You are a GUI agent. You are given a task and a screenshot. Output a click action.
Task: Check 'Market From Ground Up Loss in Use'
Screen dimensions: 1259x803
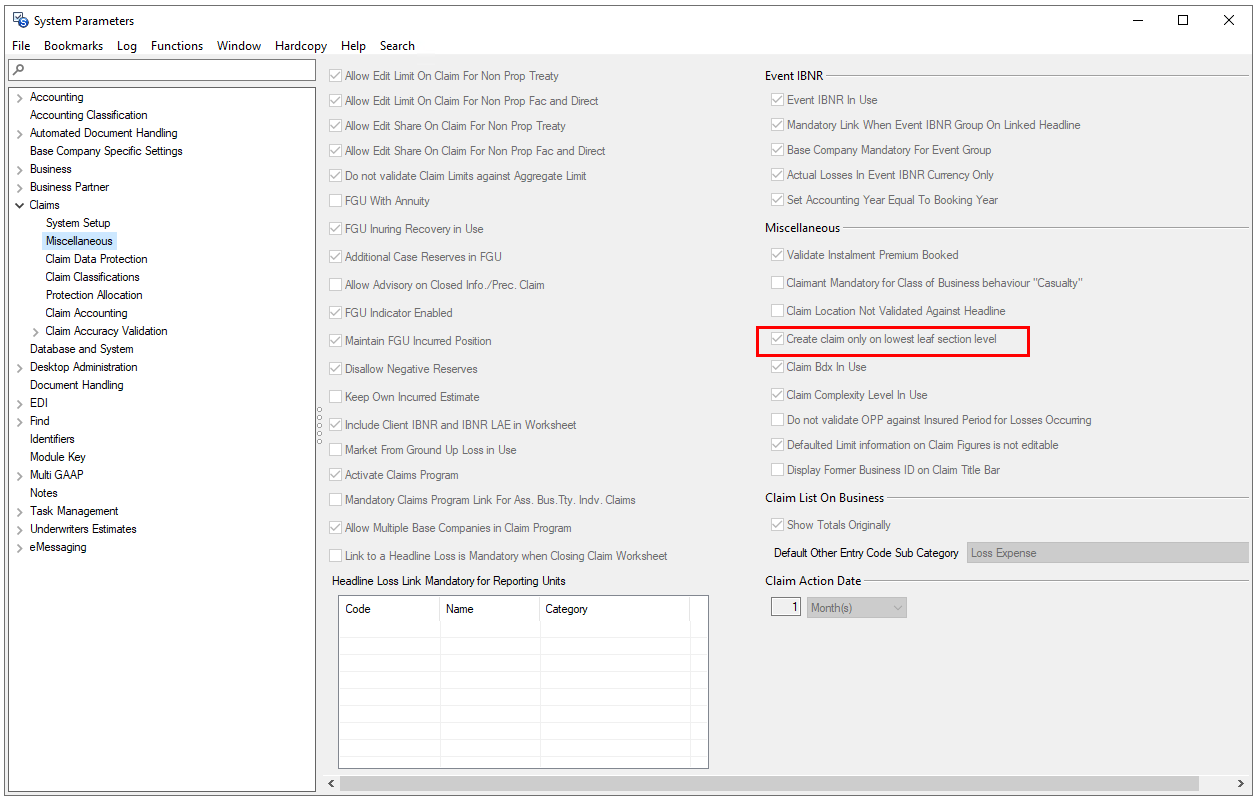(x=335, y=449)
